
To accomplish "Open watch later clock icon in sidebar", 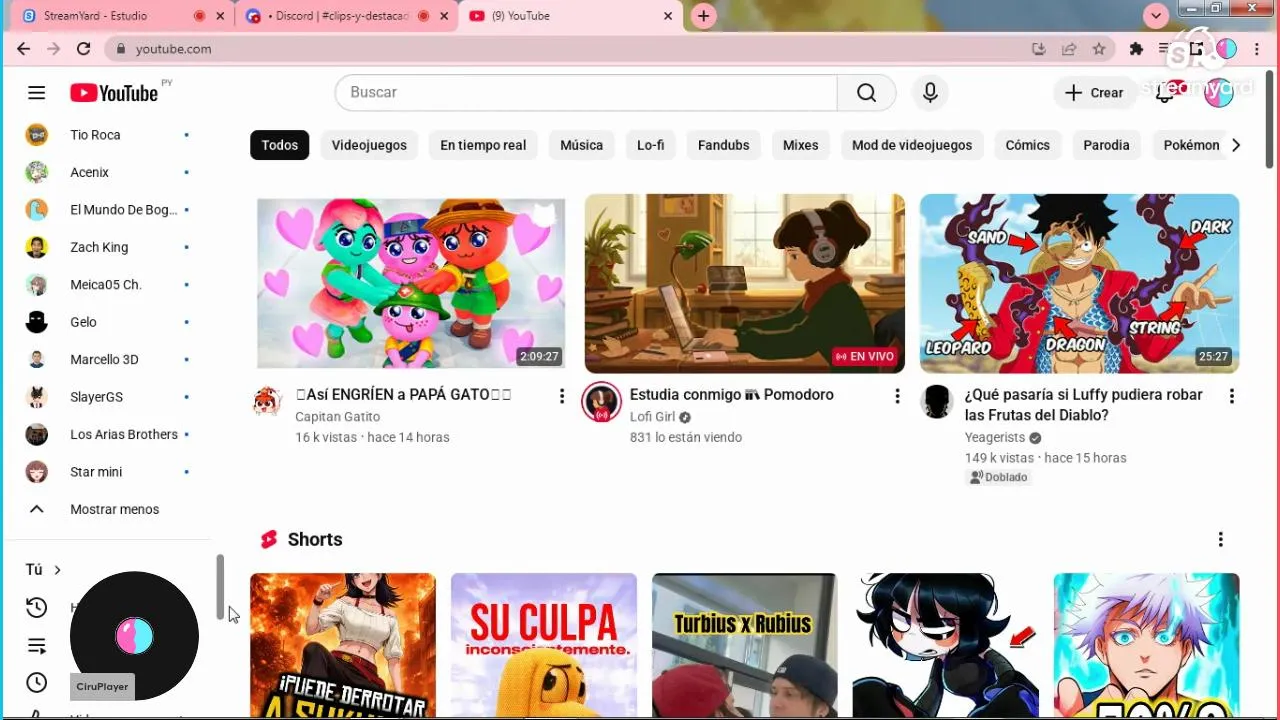I will click(x=36, y=682).
